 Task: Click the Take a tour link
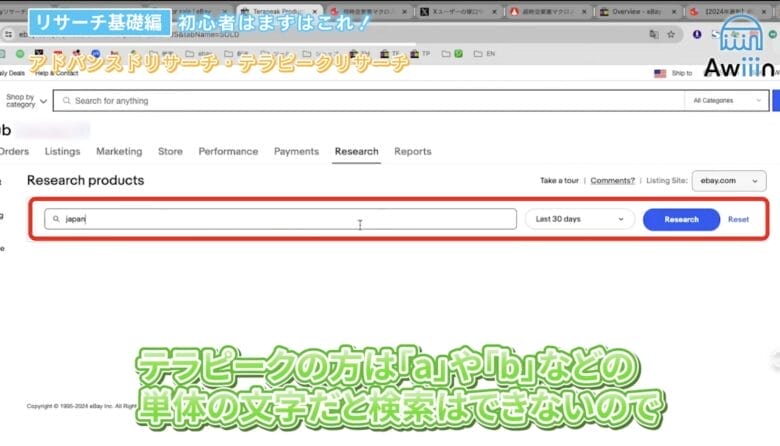click(559, 180)
